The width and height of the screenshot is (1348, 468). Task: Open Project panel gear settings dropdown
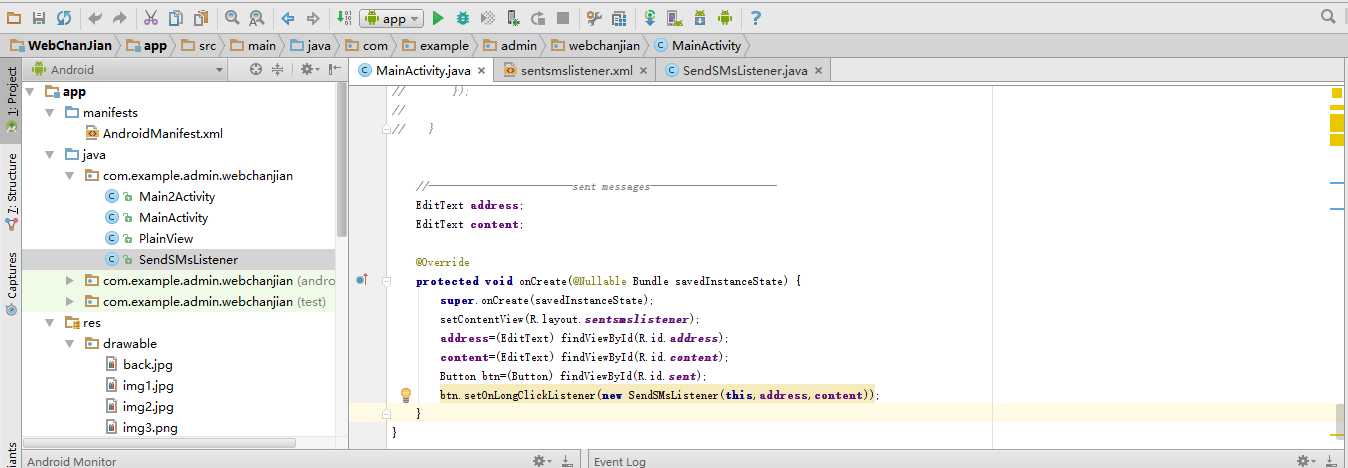(x=309, y=69)
